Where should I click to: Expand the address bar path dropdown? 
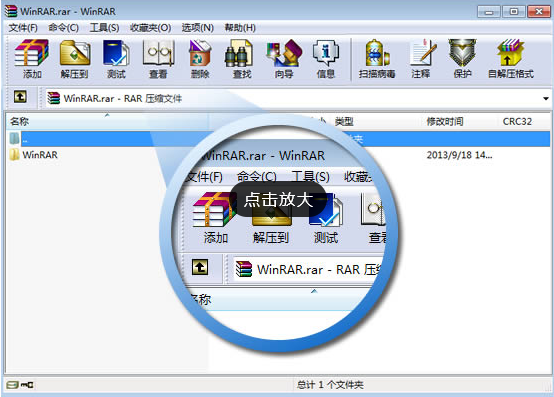click(546, 99)
